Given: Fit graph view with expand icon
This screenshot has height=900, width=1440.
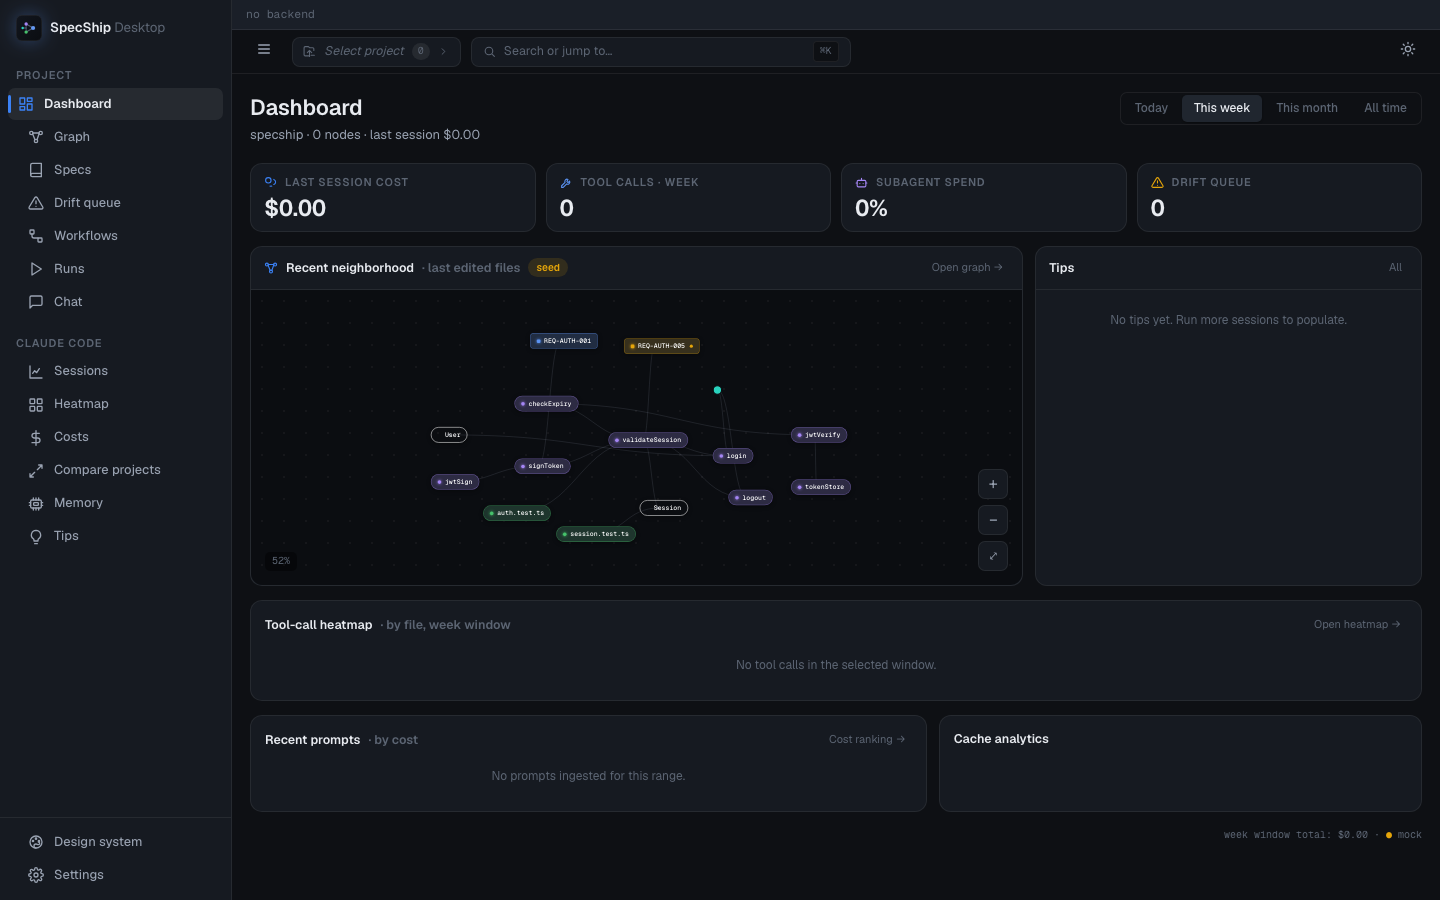Looking at the screenshot, I should pyautogui.click(x=993, y=556).
